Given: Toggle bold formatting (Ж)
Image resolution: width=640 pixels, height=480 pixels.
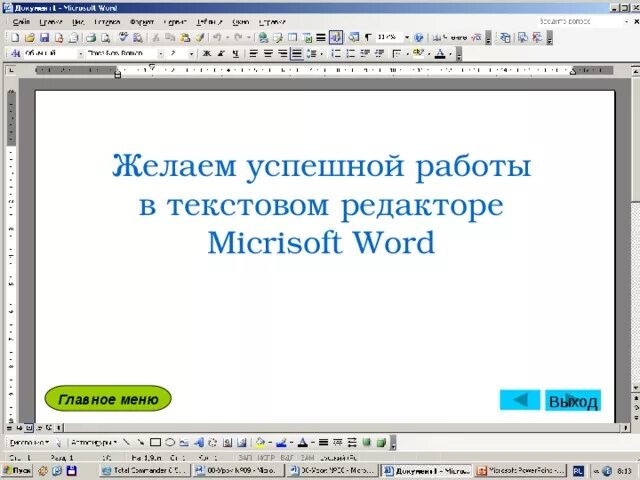Looking at the screenshot, I should tap(207, 53).
